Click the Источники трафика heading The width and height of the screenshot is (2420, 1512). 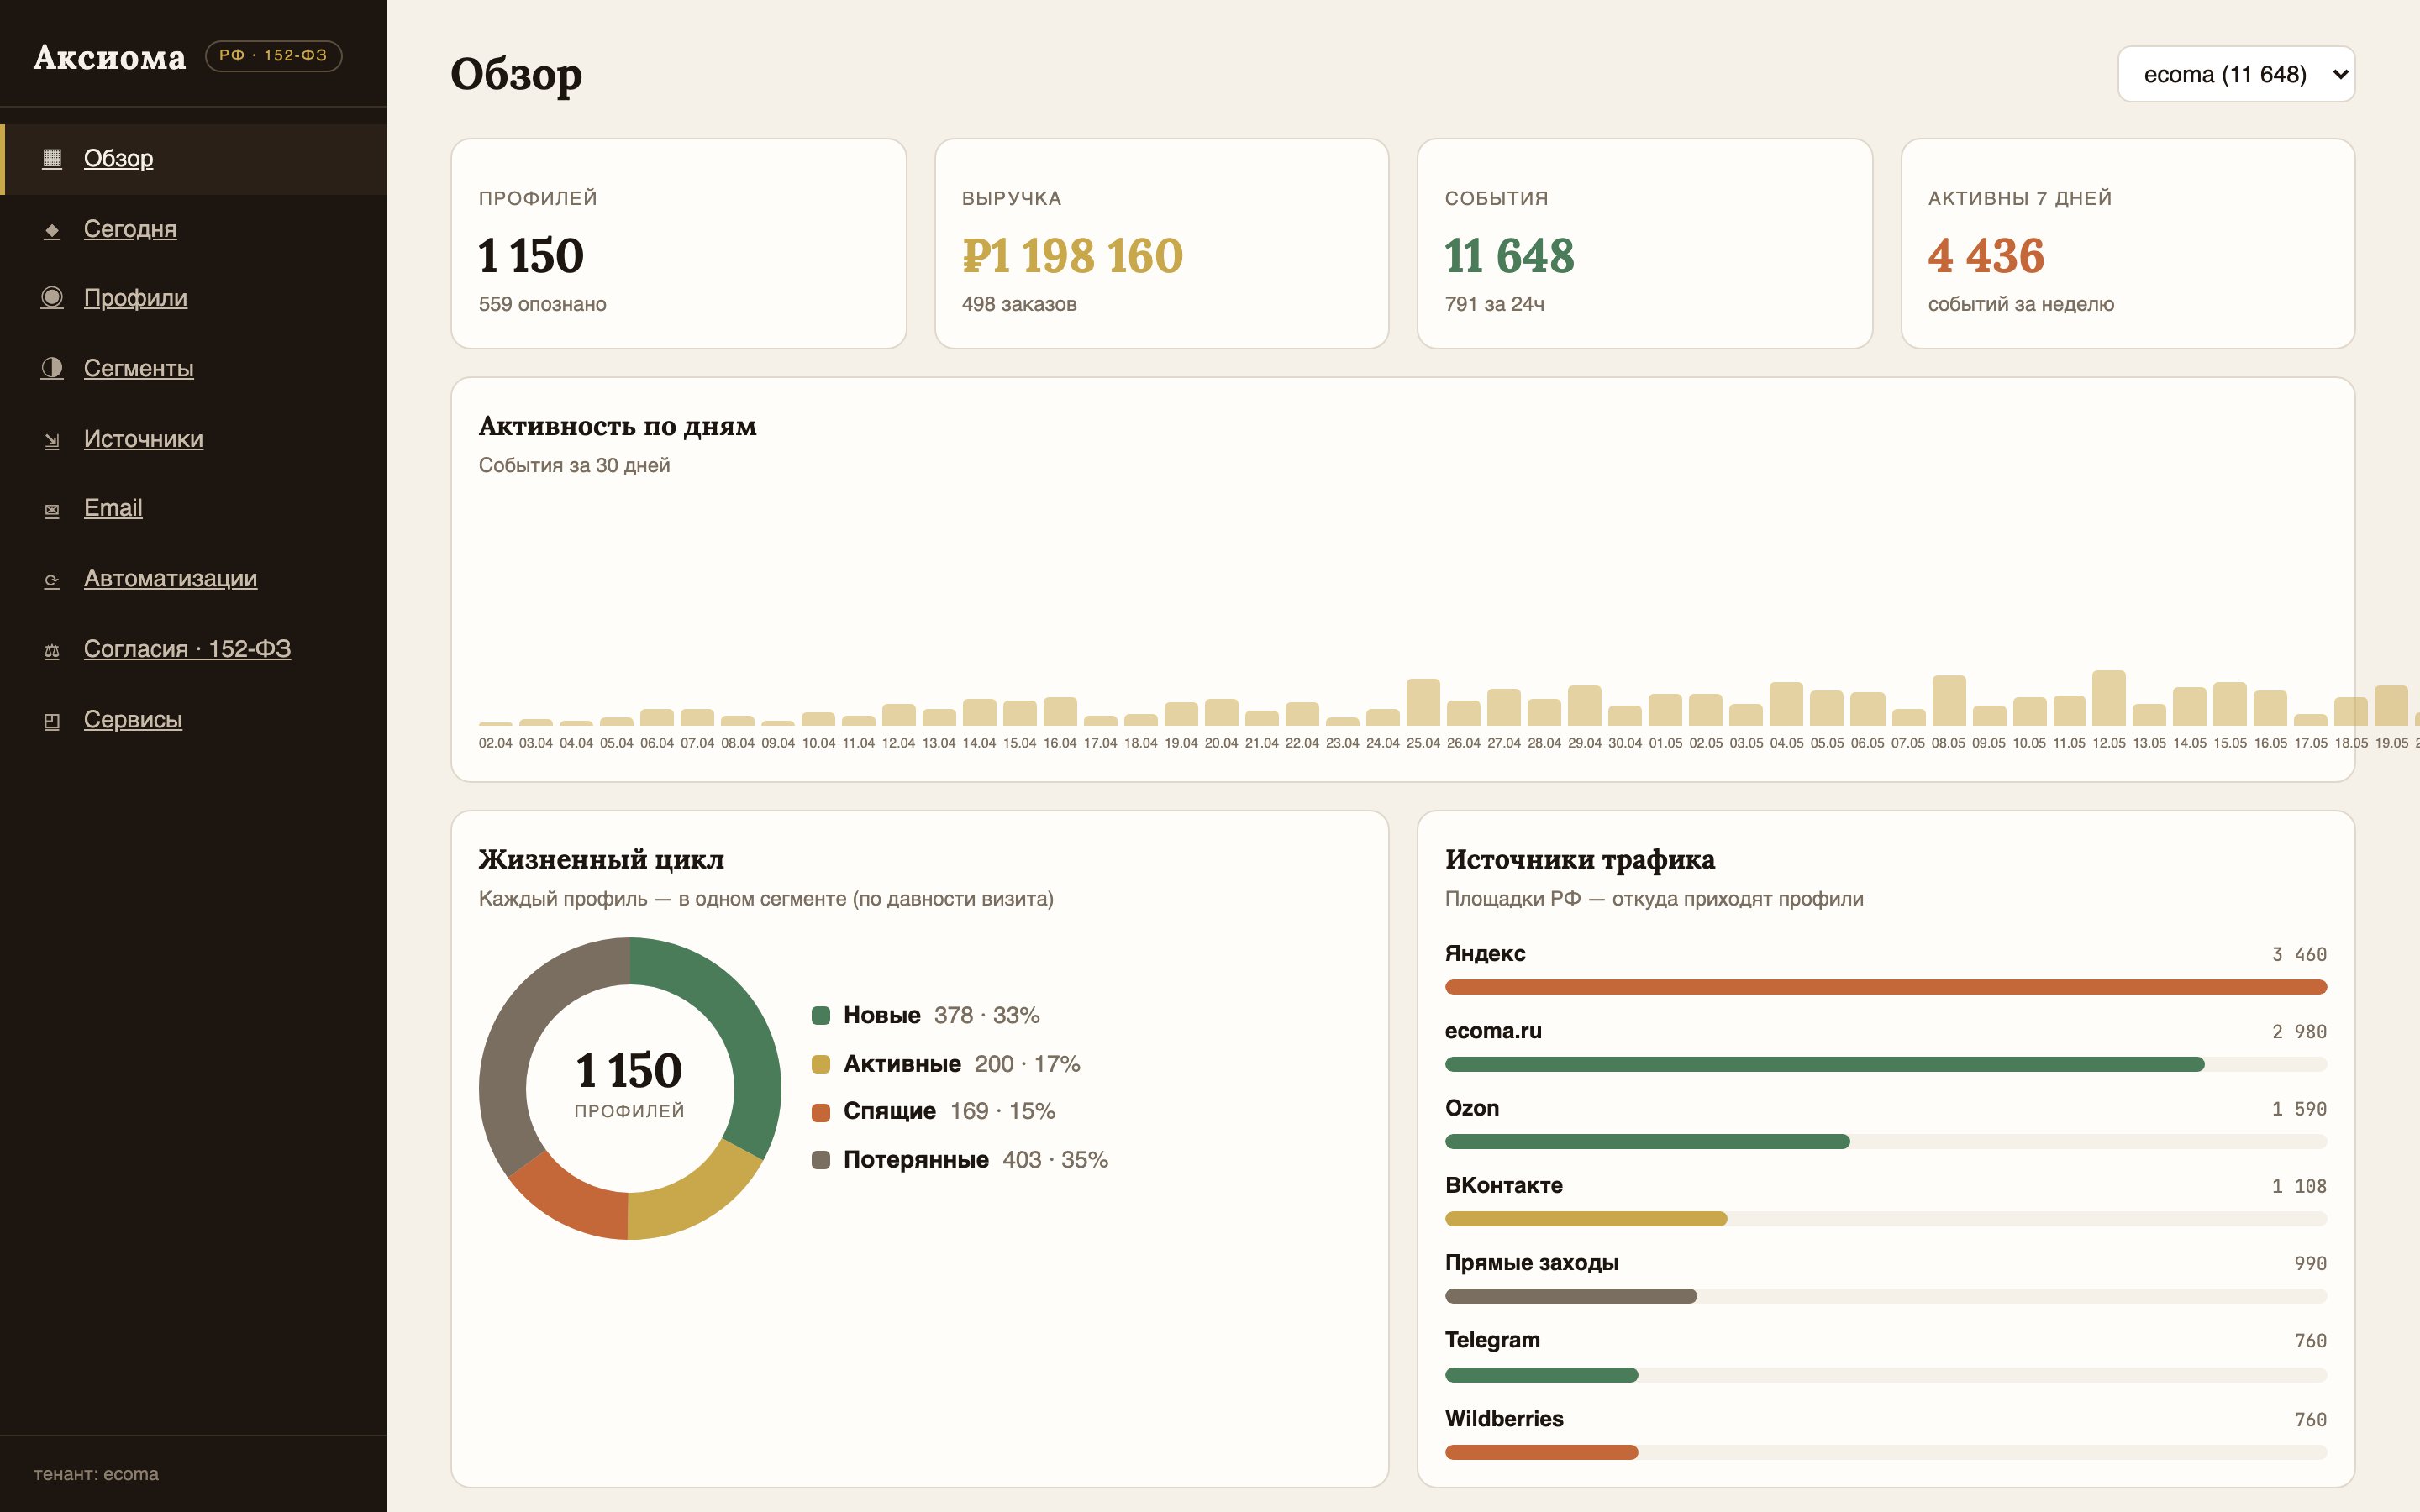(1579, 859)
